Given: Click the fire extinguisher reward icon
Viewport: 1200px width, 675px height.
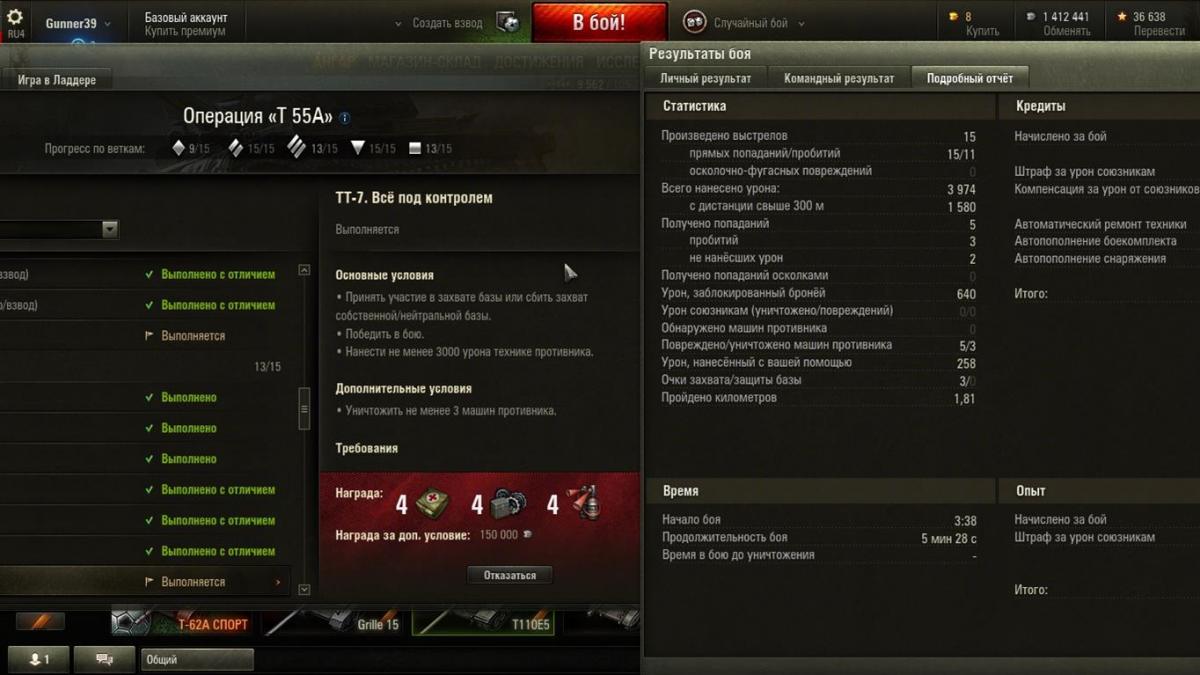Looking at the screenshot, I should [583, 504].
